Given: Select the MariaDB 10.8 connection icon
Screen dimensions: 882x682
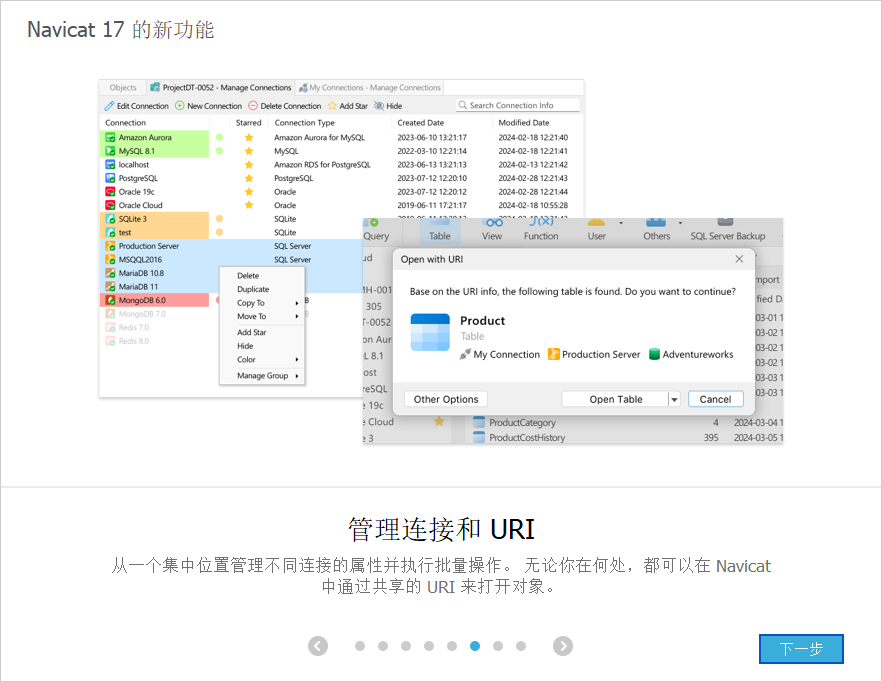Looking at the screenshot, I should [x=110, y=273].
